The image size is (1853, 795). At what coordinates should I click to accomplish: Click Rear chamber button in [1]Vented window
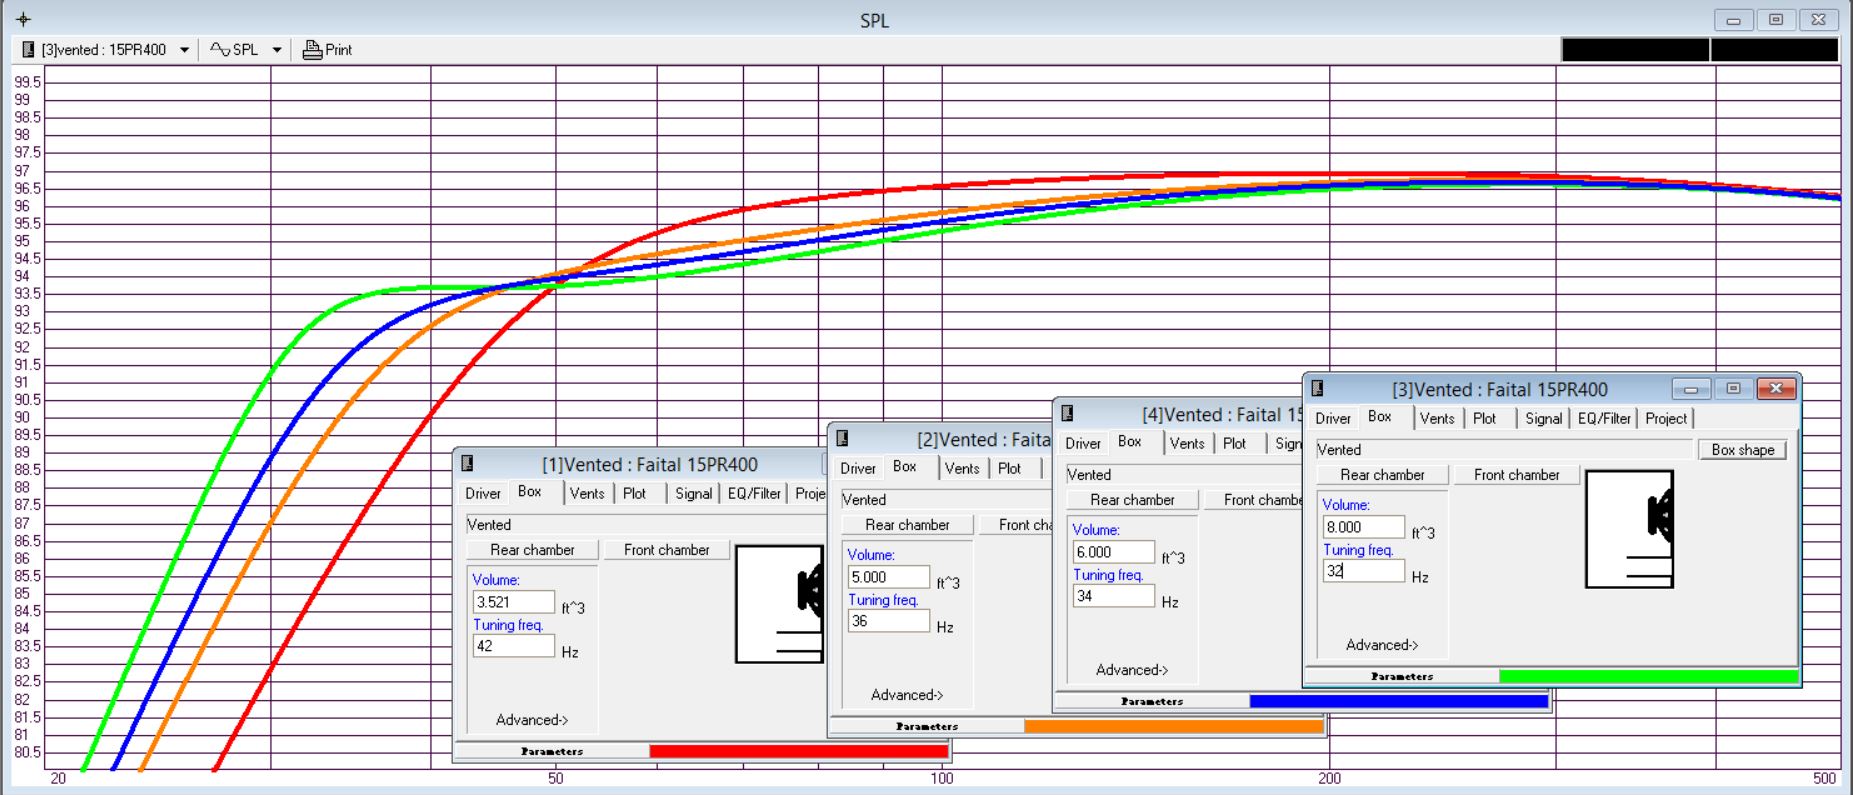pyautogui.click(x=532, y=550)
